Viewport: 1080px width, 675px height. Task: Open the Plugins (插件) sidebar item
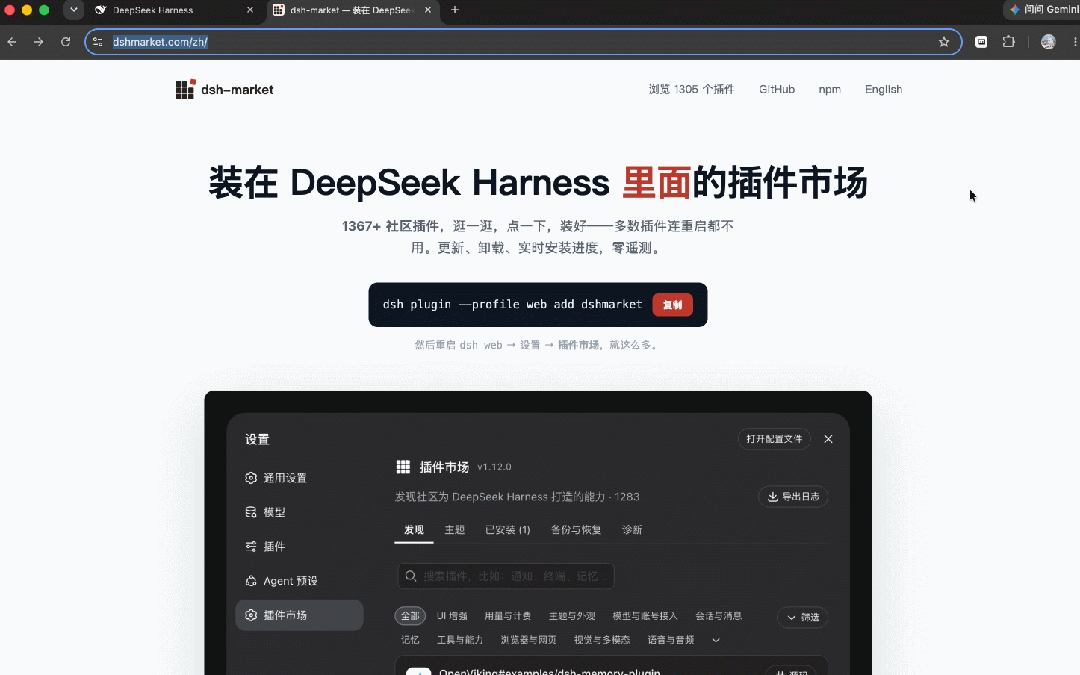click(300, 547)
